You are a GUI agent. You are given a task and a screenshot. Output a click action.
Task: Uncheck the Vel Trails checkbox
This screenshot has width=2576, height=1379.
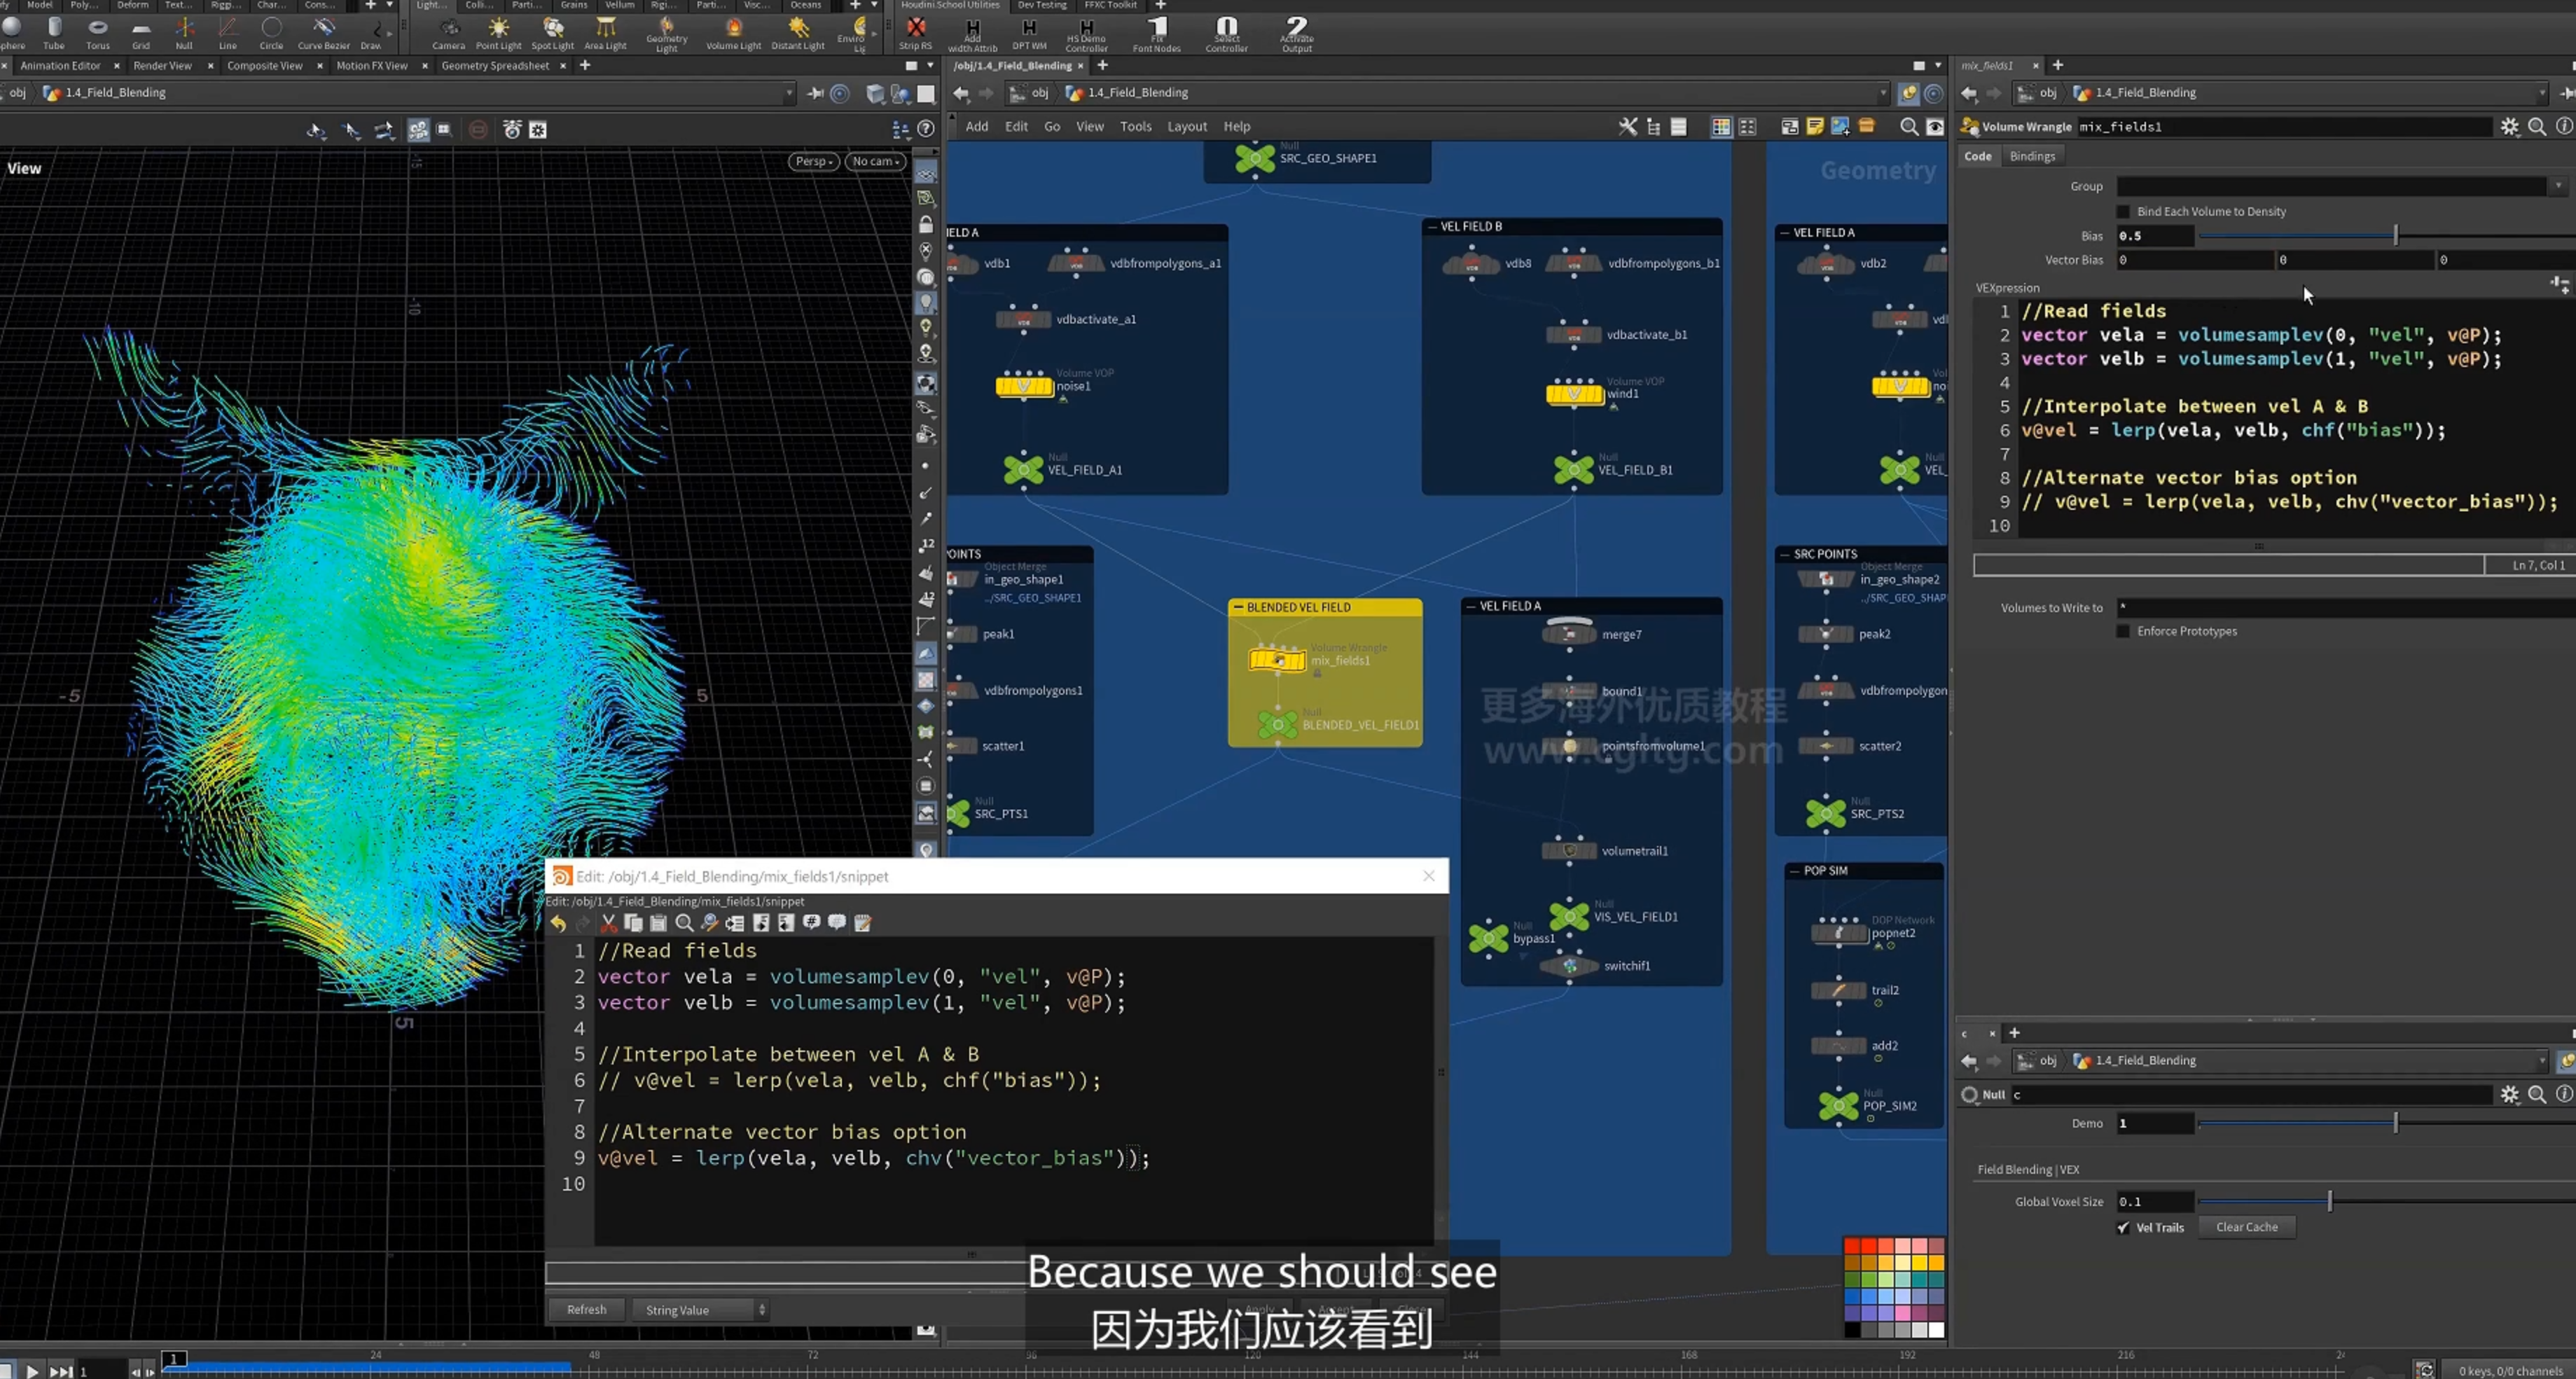click(x=2123, y=1227)
